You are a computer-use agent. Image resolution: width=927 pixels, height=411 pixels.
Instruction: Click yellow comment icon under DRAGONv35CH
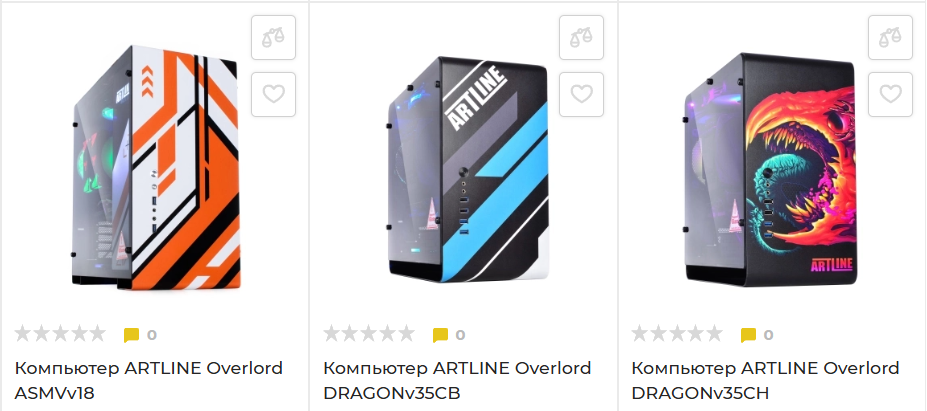point(748,335)
